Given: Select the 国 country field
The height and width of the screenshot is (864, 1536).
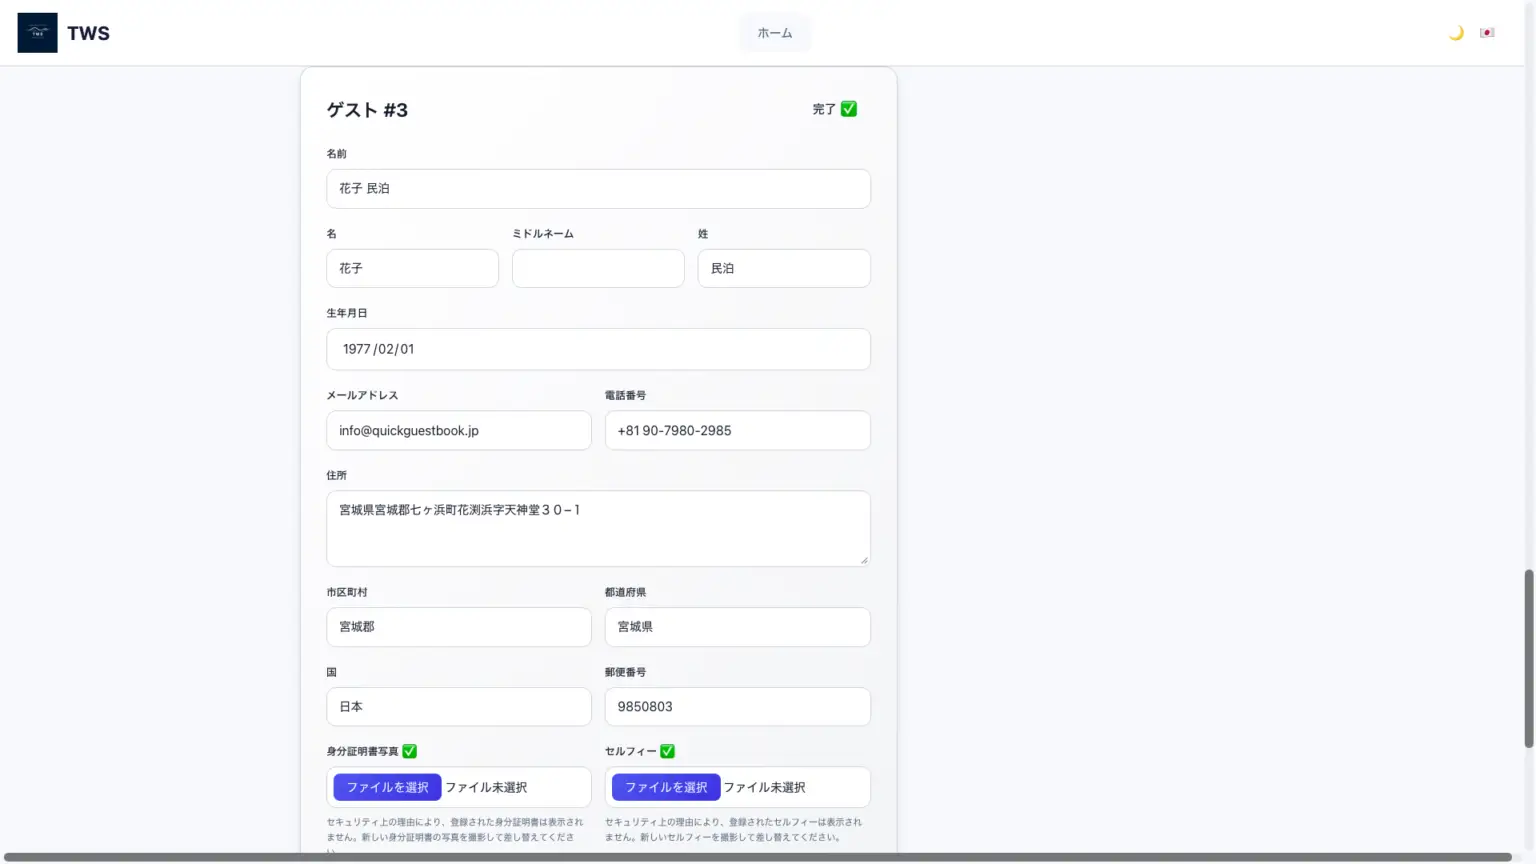Looking at the screenshot, I should 458,707.
